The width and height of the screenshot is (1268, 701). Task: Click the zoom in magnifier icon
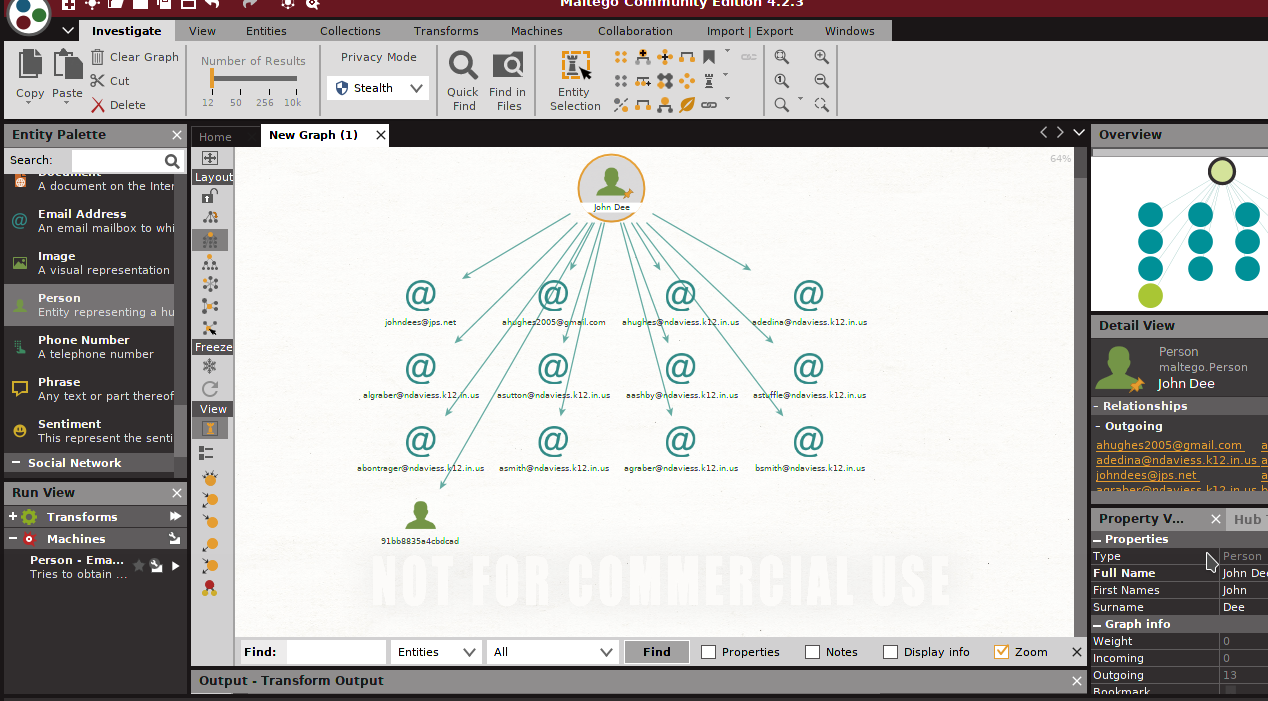point(821,57)
